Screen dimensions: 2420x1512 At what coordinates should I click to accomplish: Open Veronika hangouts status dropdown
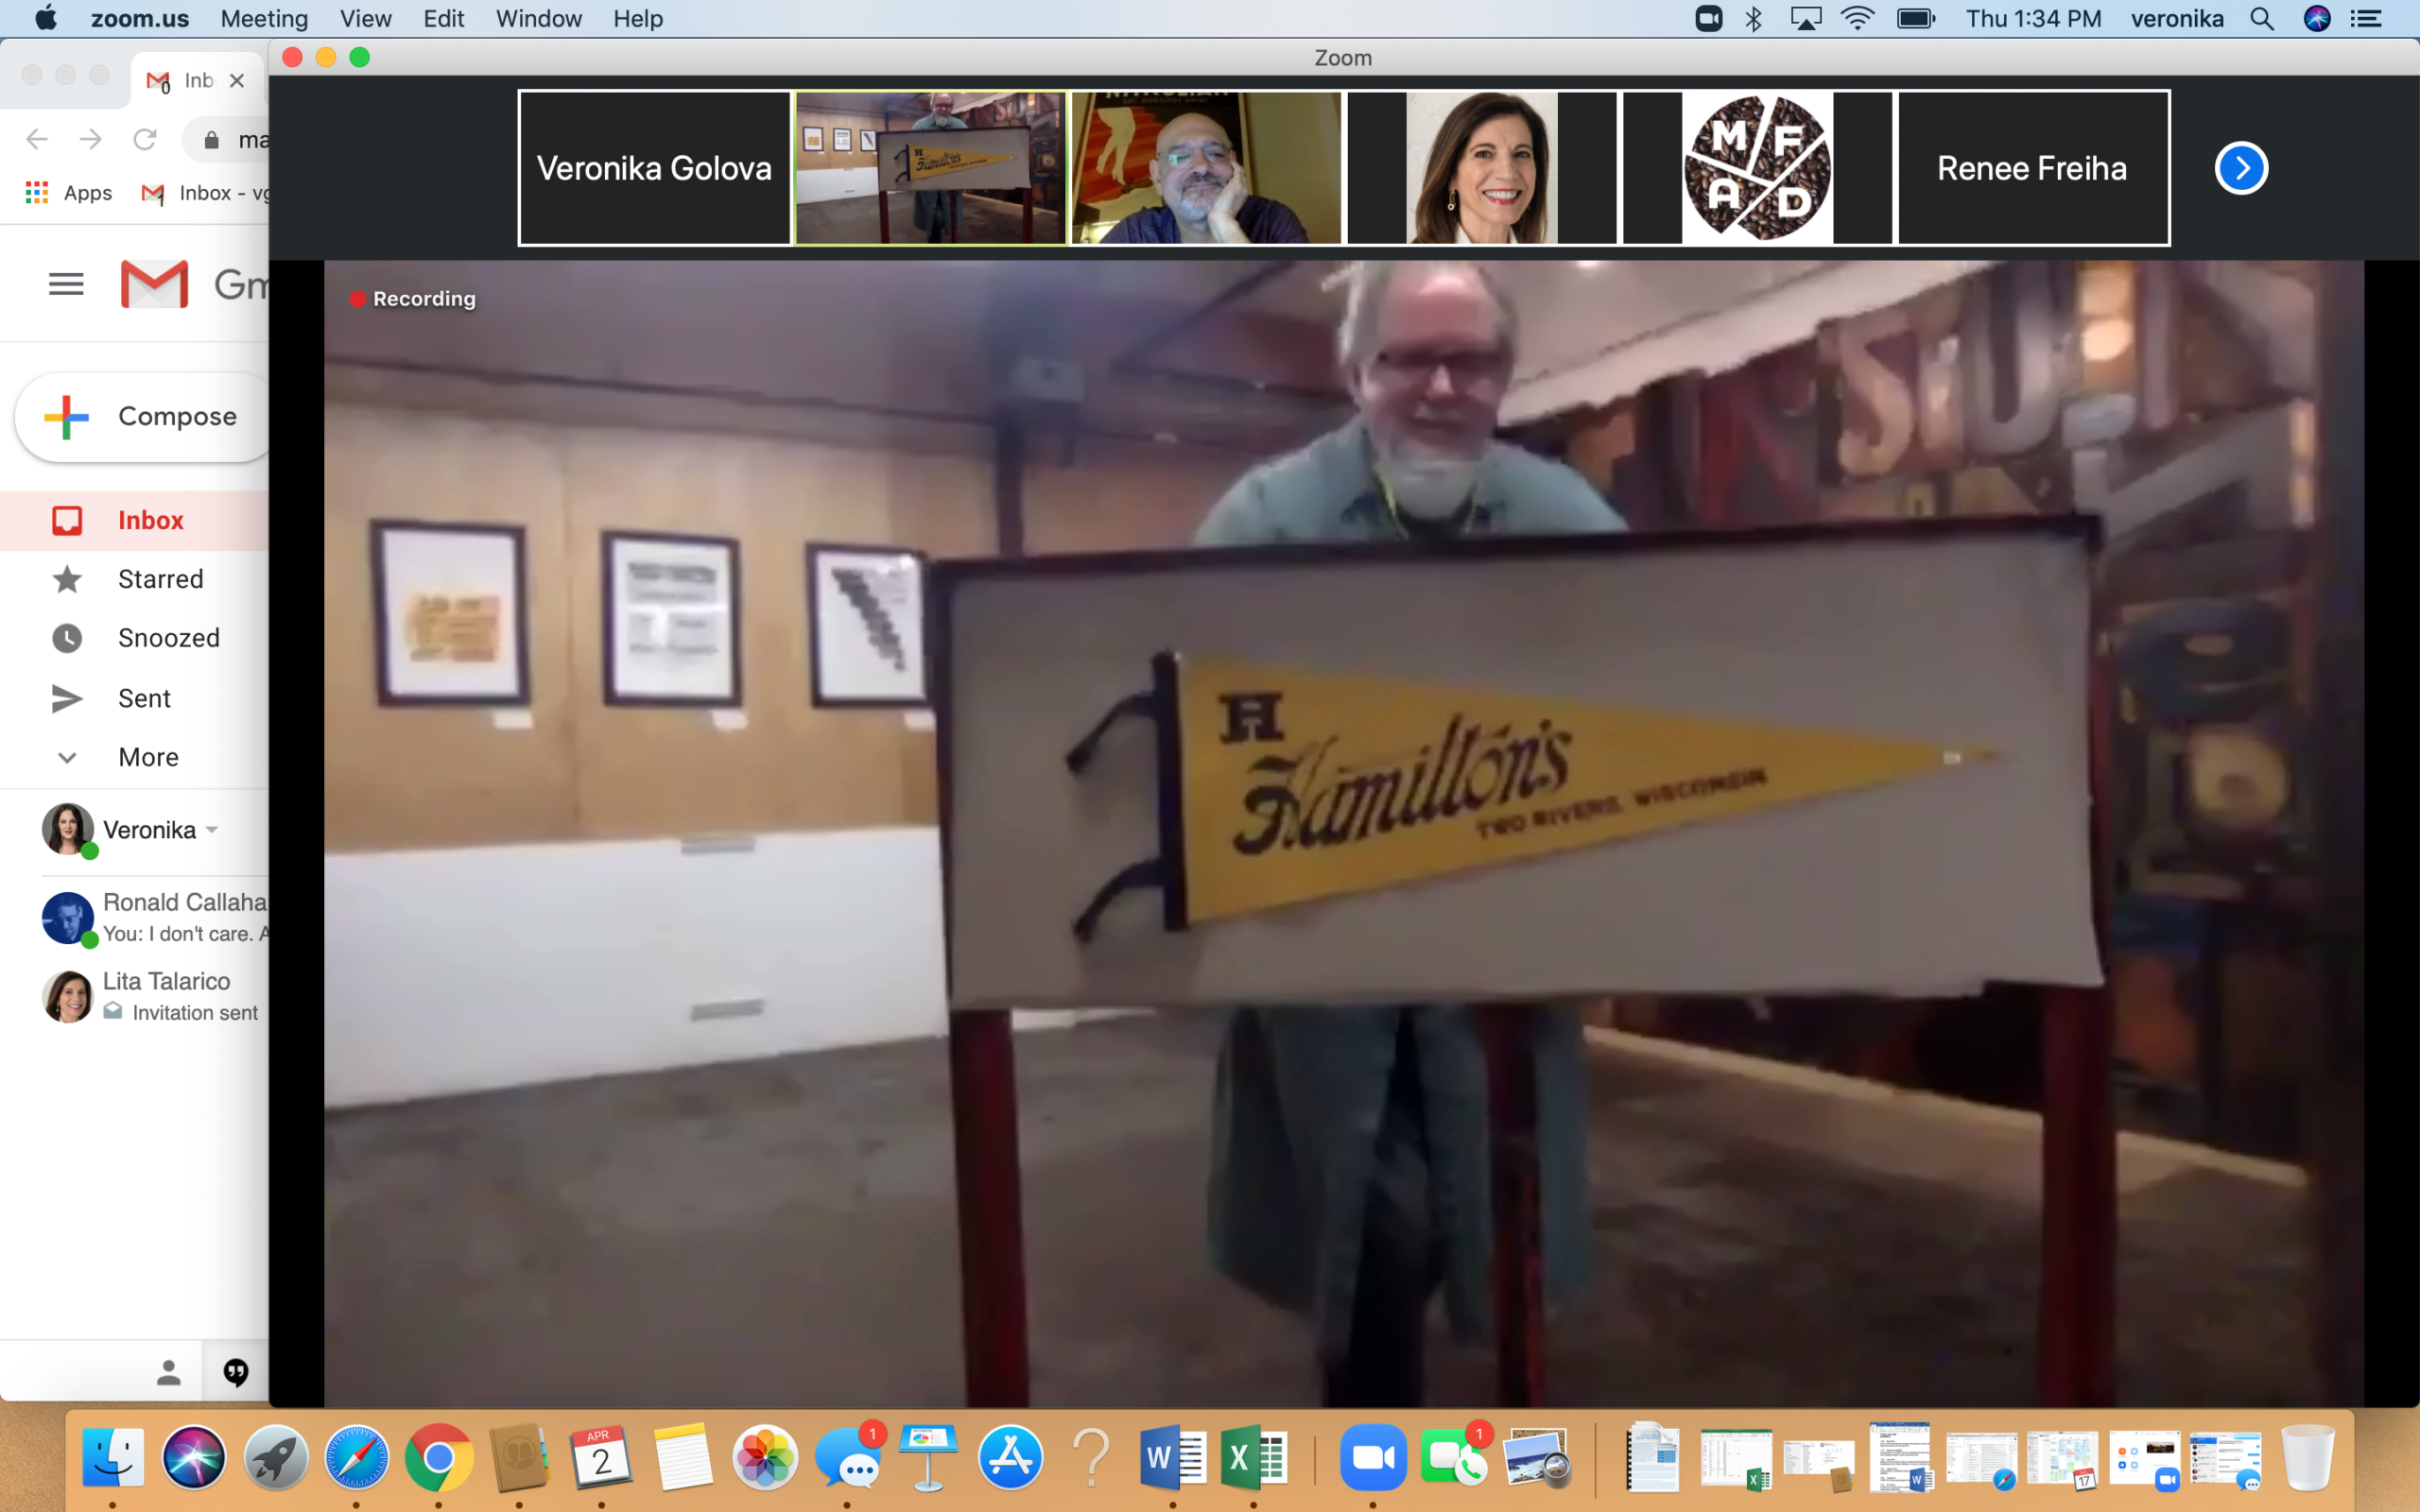(212, 830)
